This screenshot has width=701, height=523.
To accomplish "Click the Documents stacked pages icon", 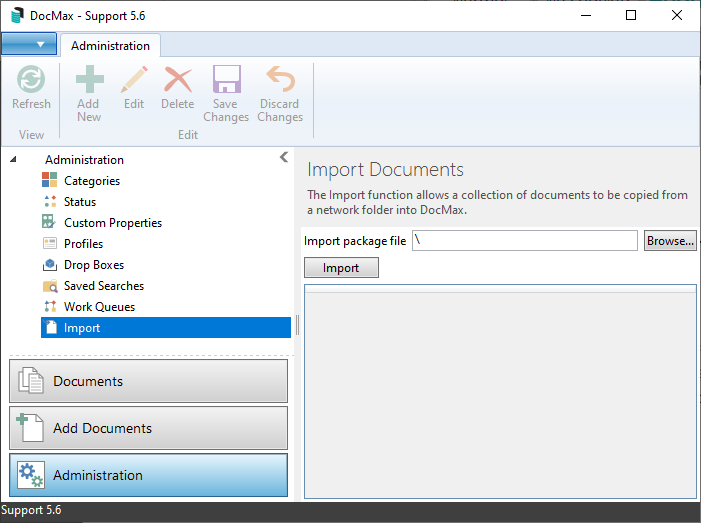I will pyautogui.click(x=31, y=381).
